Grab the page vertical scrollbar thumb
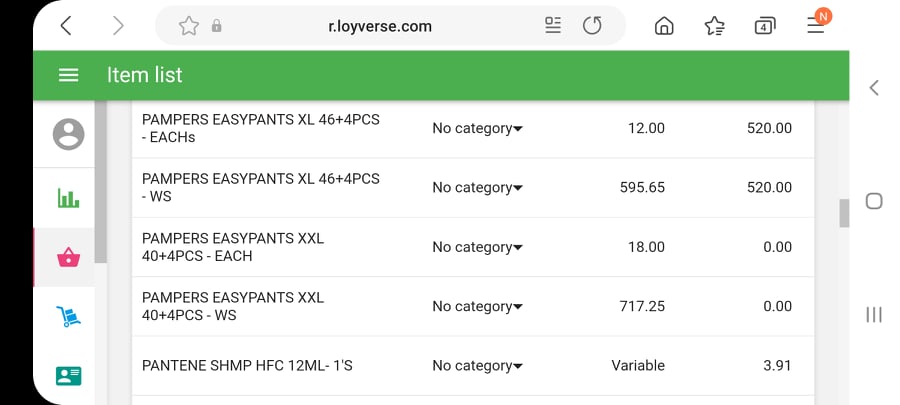The image size is (900, 405). pos(844,213)
